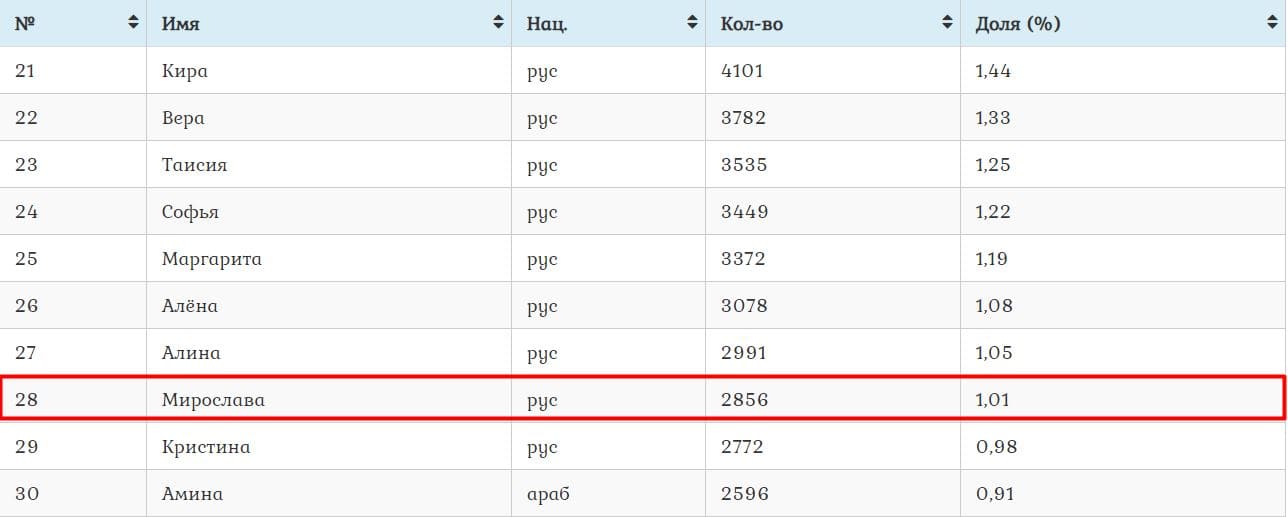The image size is (1288, 517).
Task: Click the 1,01 share value
Action: click(x=992, y=400)
